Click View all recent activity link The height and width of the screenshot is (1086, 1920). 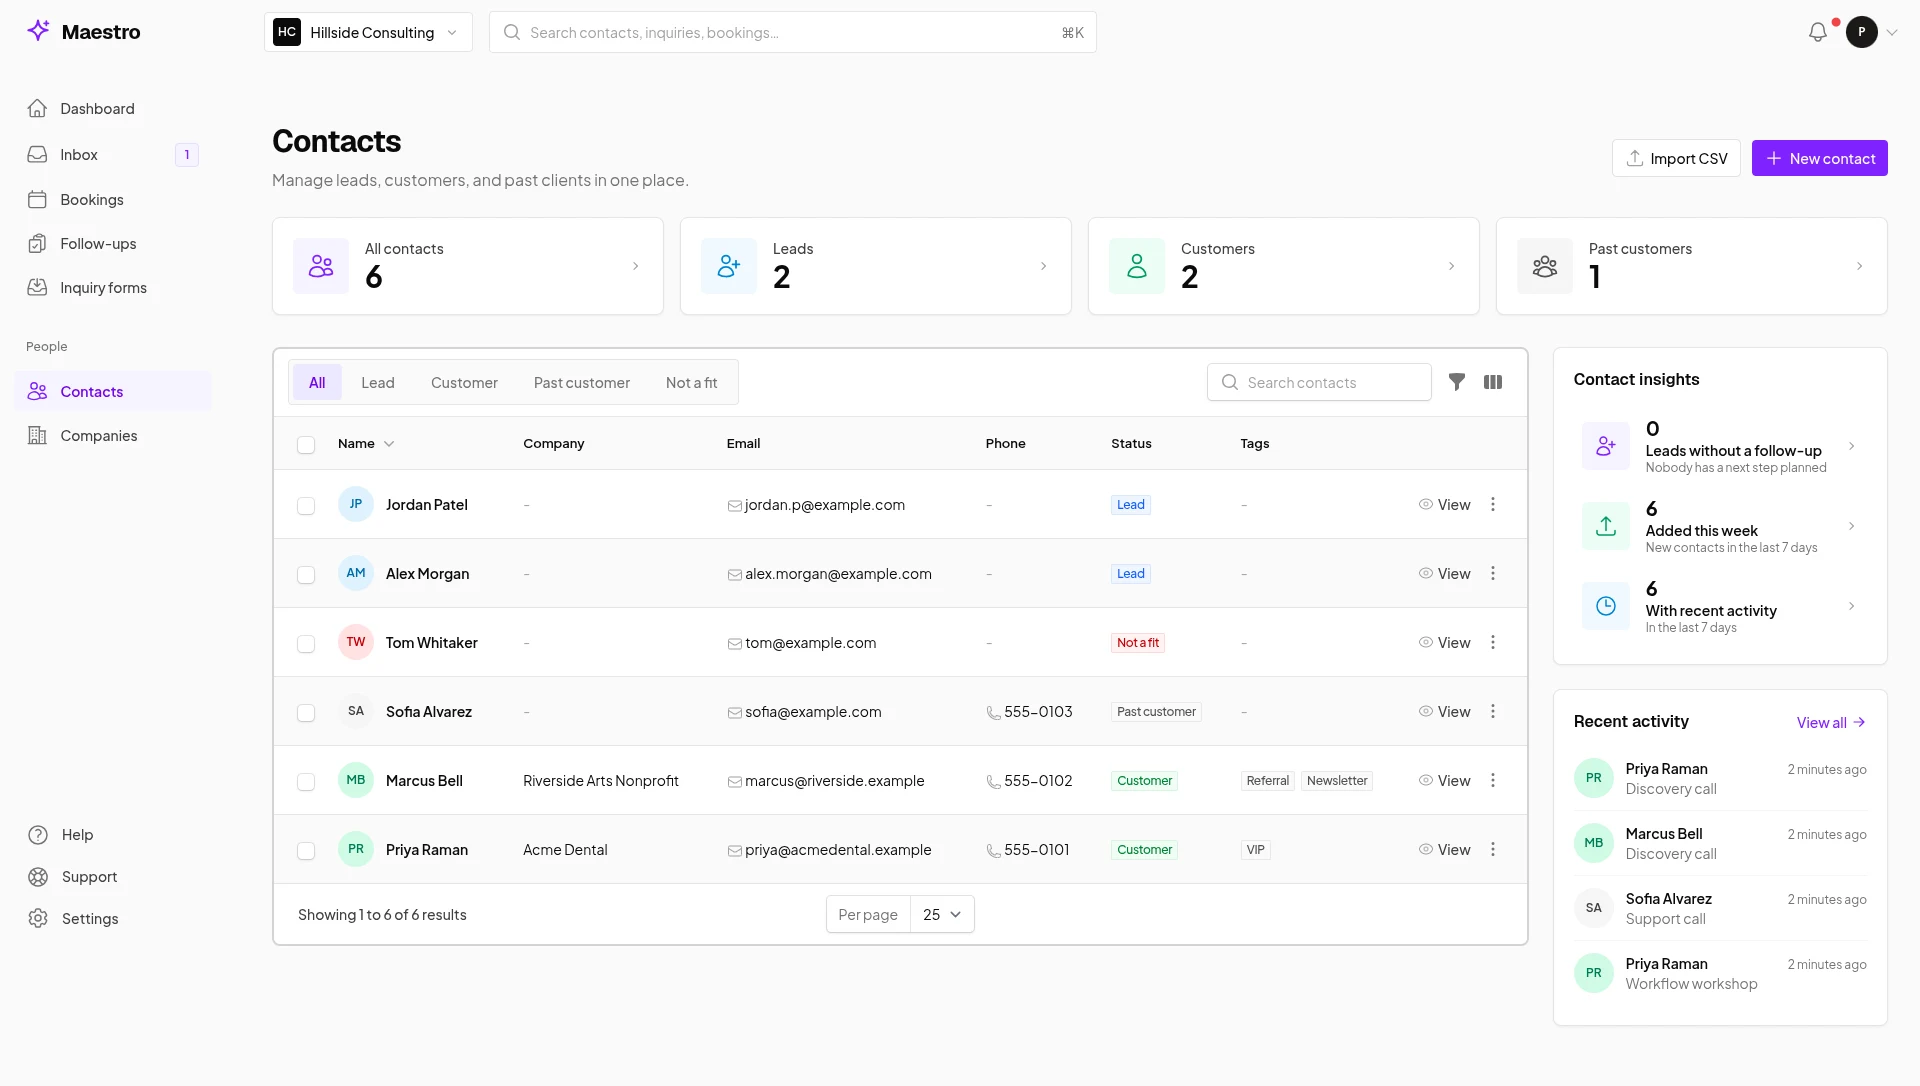point(1831,722)
